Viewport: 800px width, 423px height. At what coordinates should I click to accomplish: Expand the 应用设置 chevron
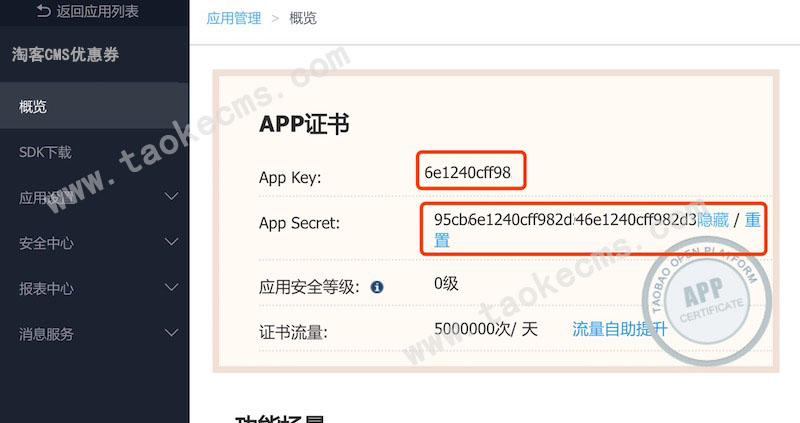(x=172, y=196)
